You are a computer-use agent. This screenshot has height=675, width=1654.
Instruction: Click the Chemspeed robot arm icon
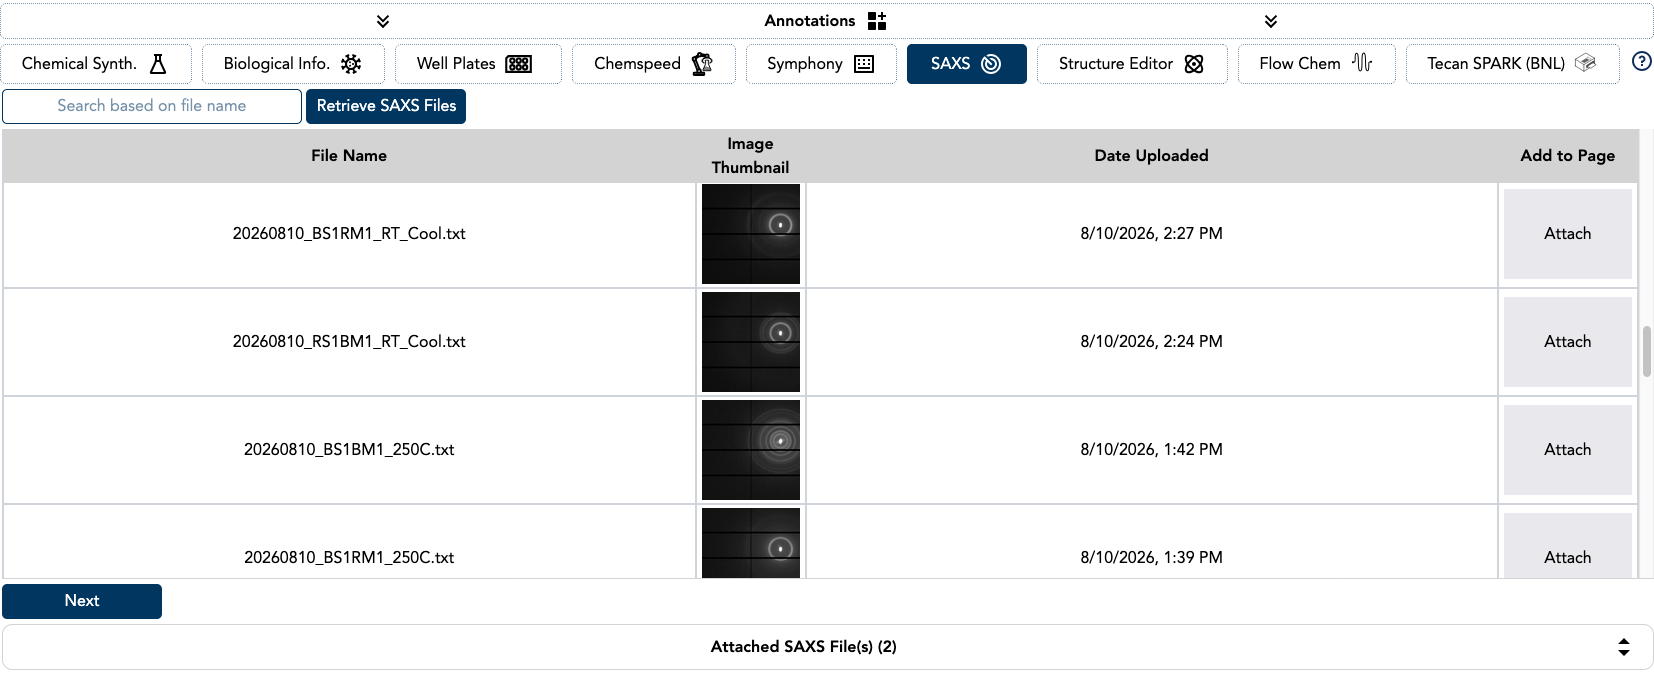pos(702,64)
